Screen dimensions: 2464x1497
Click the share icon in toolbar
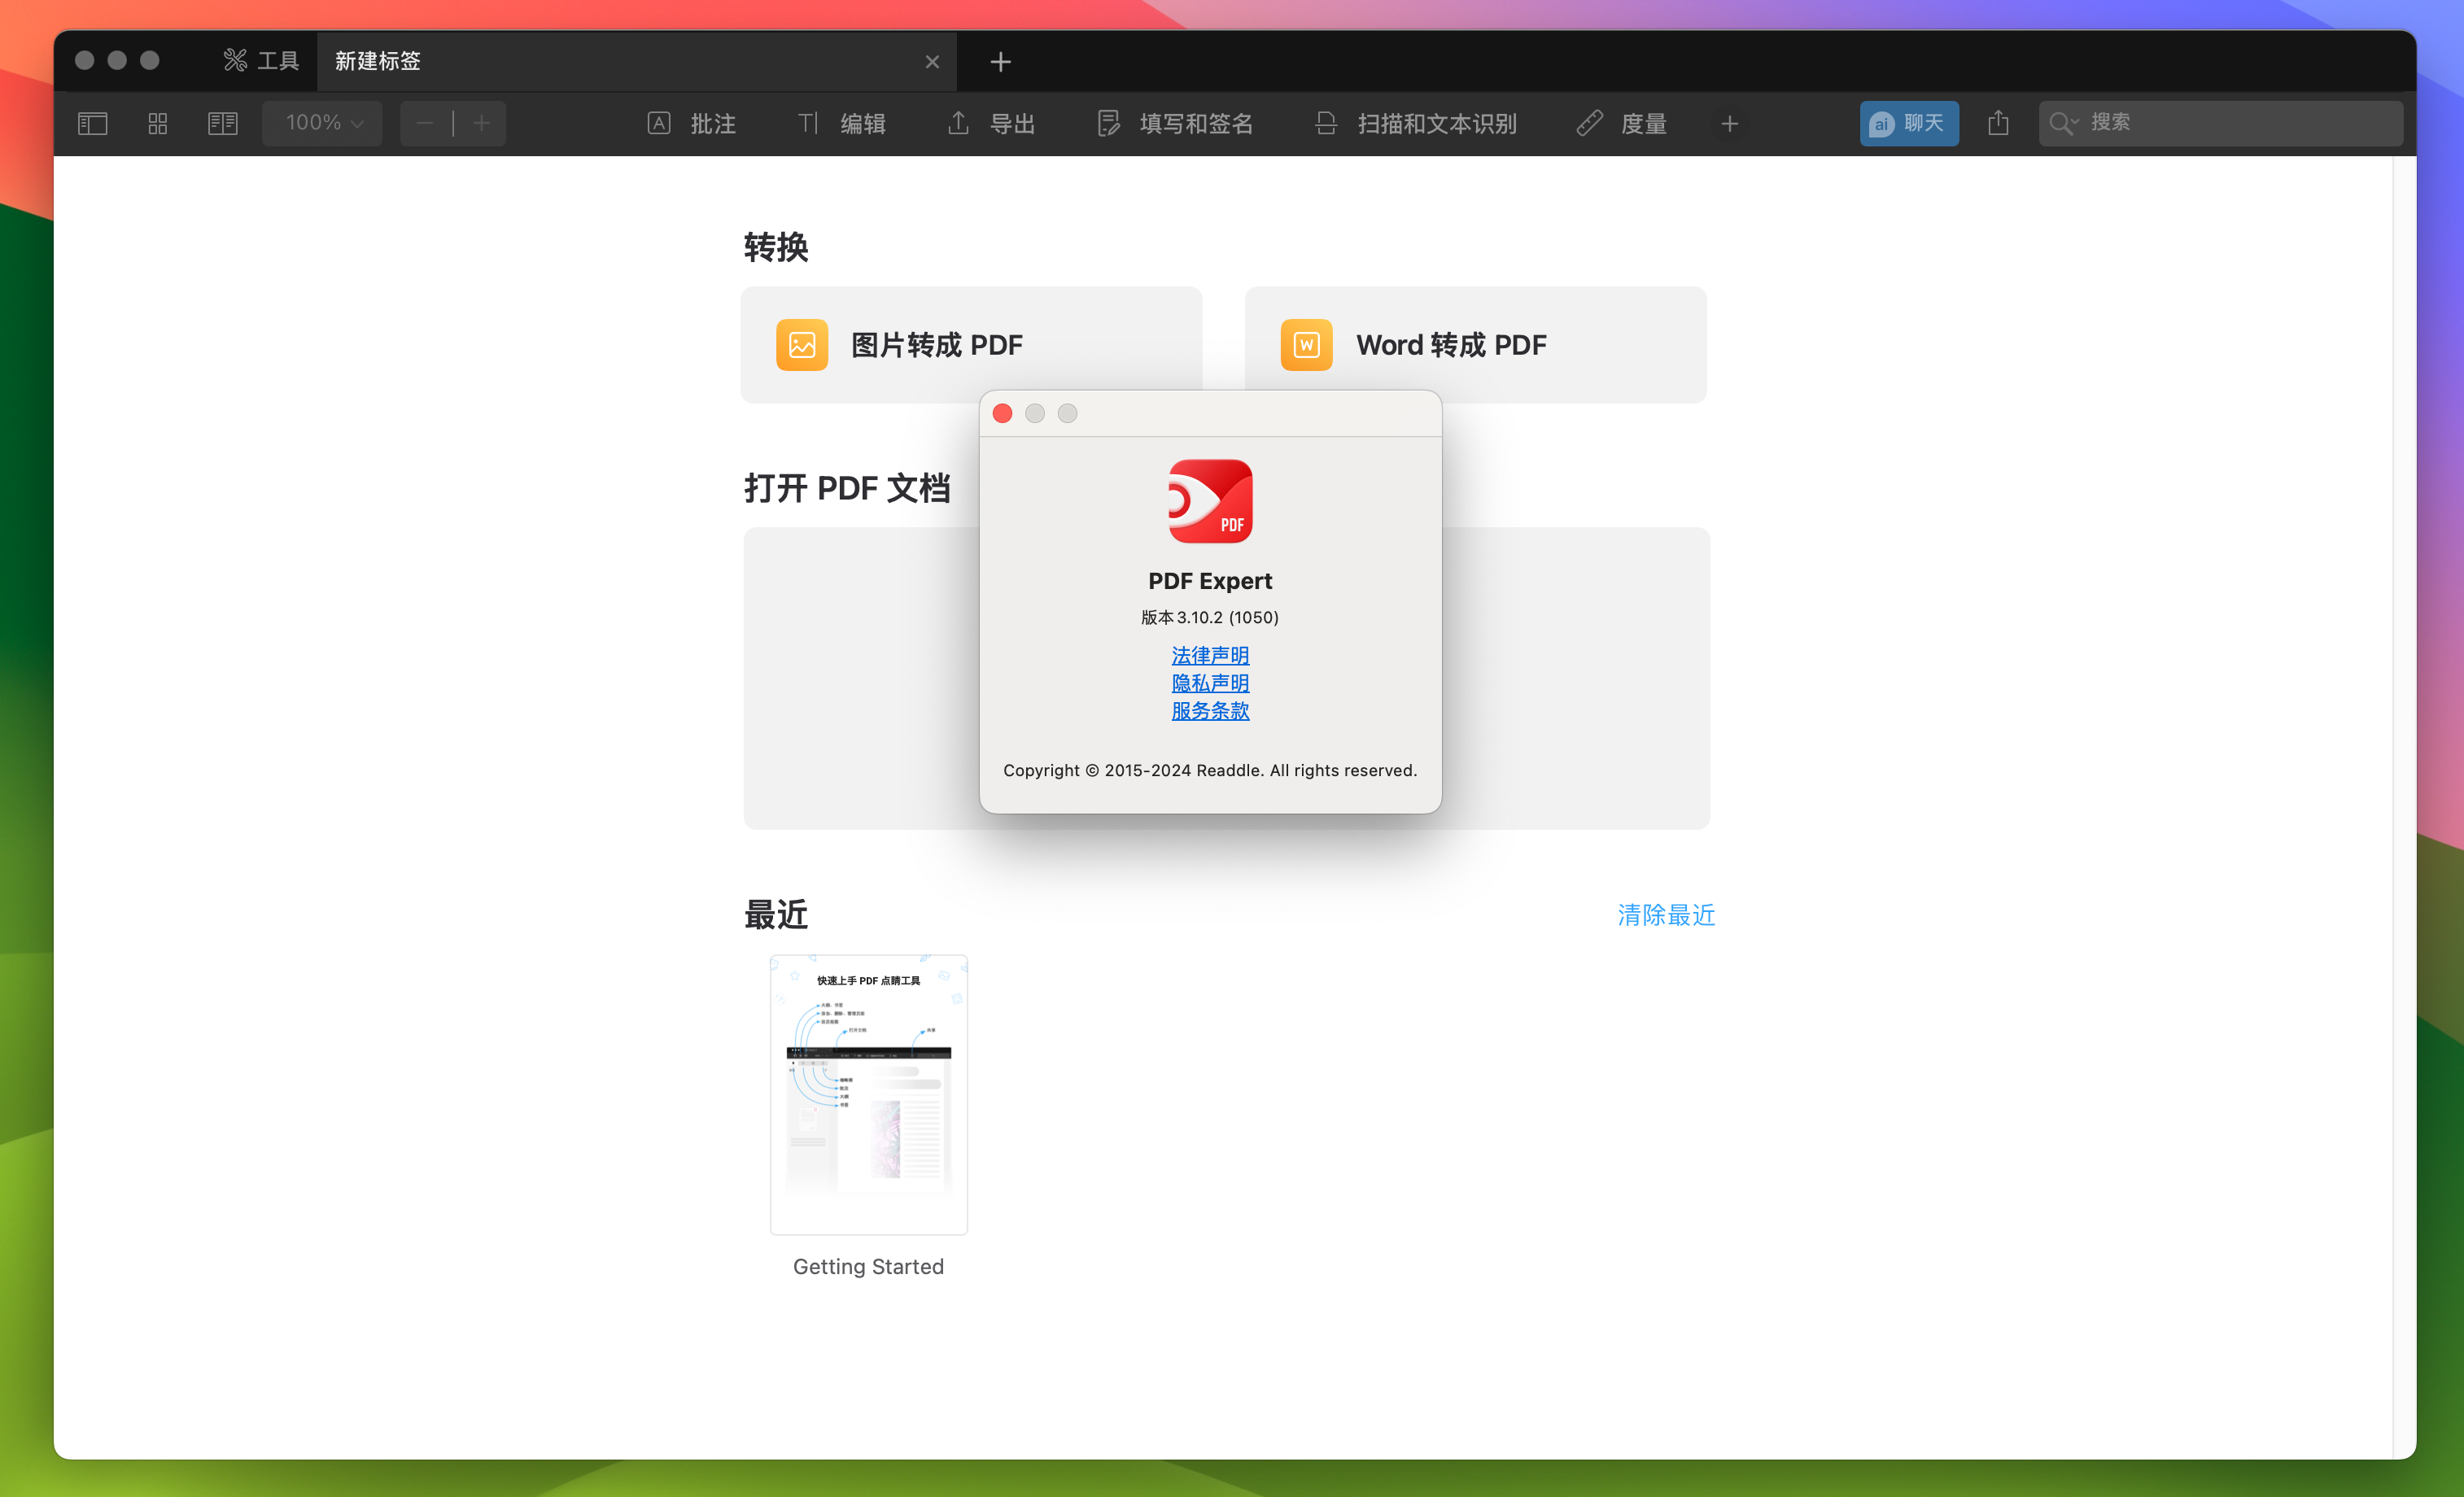coord(1998,123)
